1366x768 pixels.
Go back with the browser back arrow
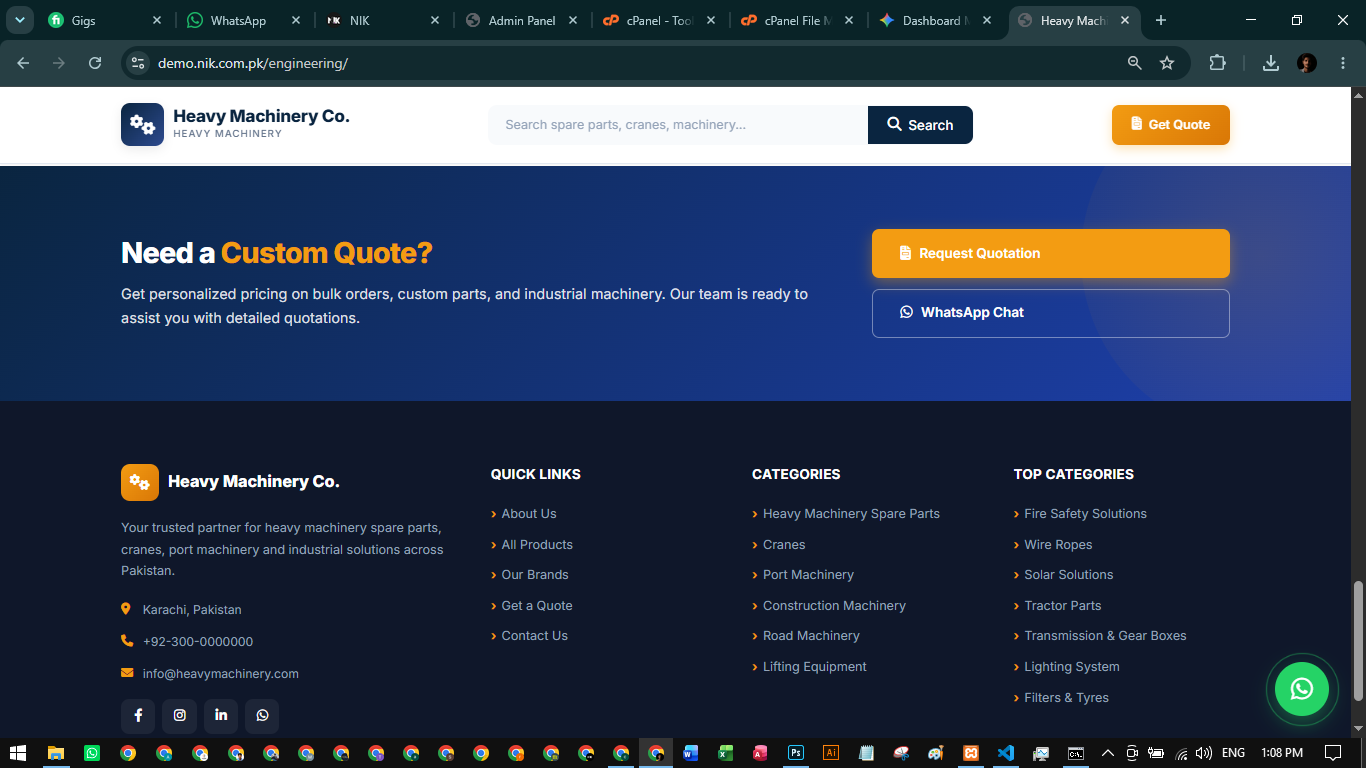point(23,63)
